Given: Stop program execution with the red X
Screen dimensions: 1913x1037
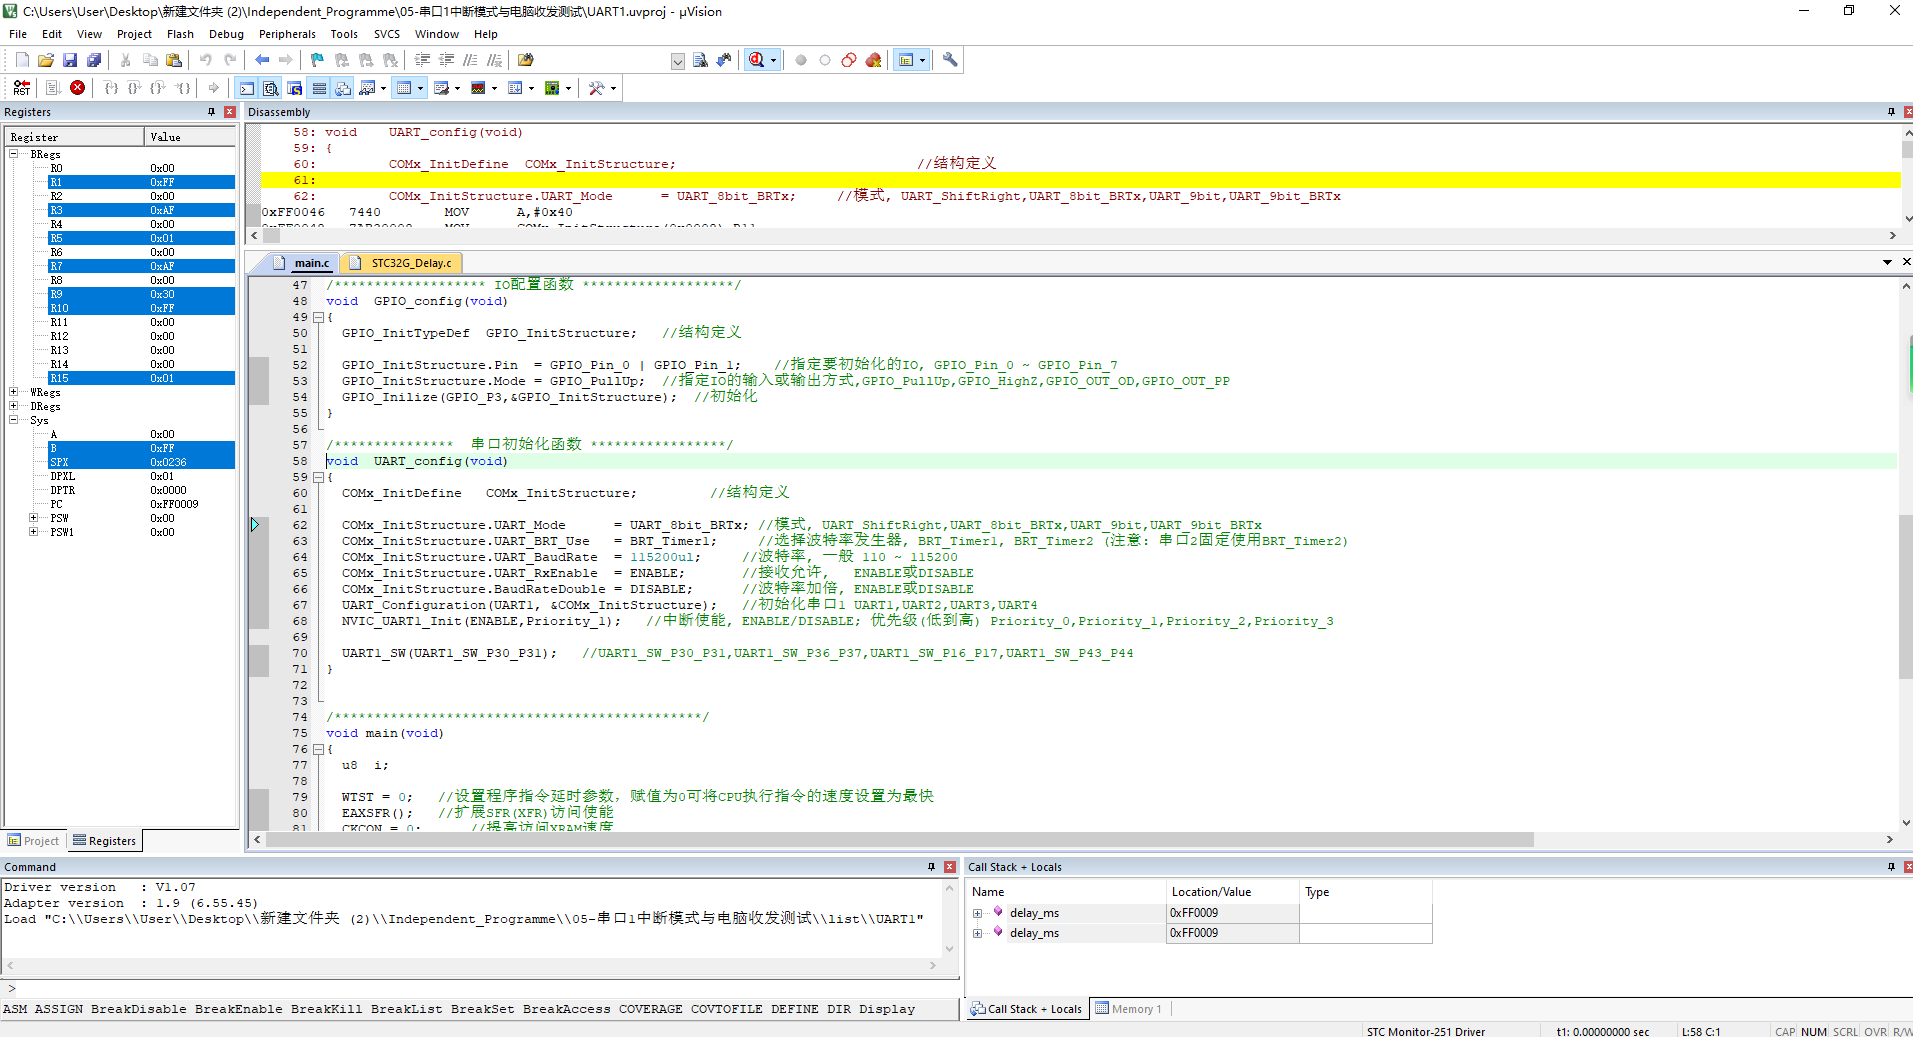Looking at the screenshot, I should click(x=77, y=88).
